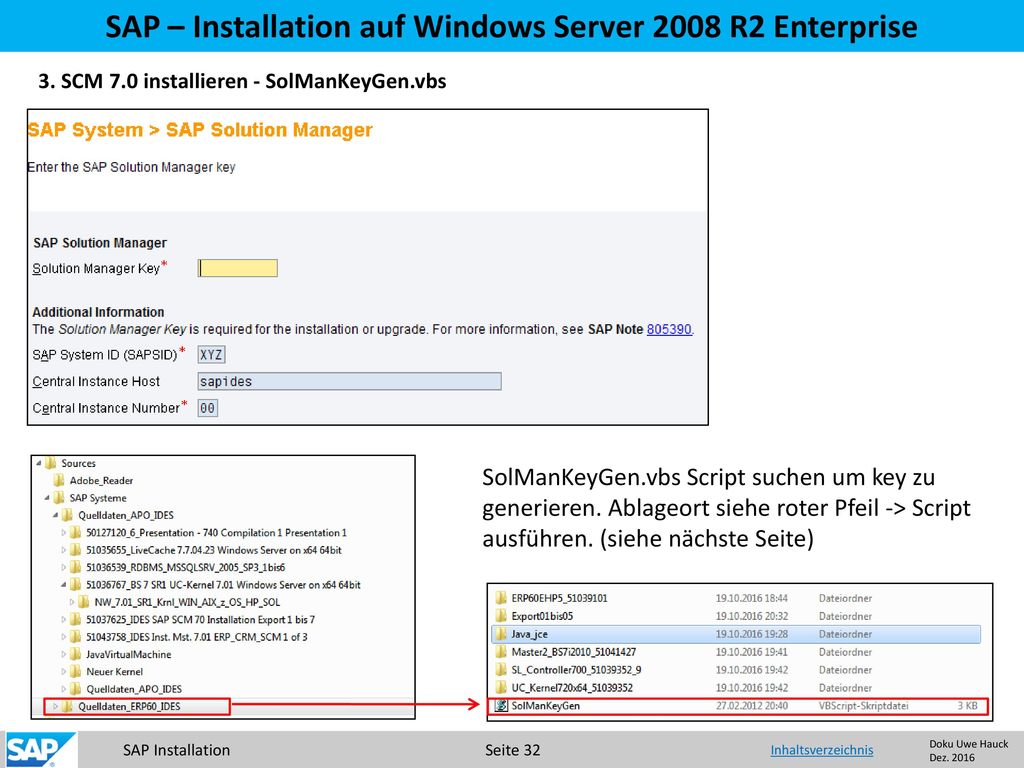Click the Master2_BS7i2010_51041427 folder icon
1024x768 pixels.
(501, 652)
